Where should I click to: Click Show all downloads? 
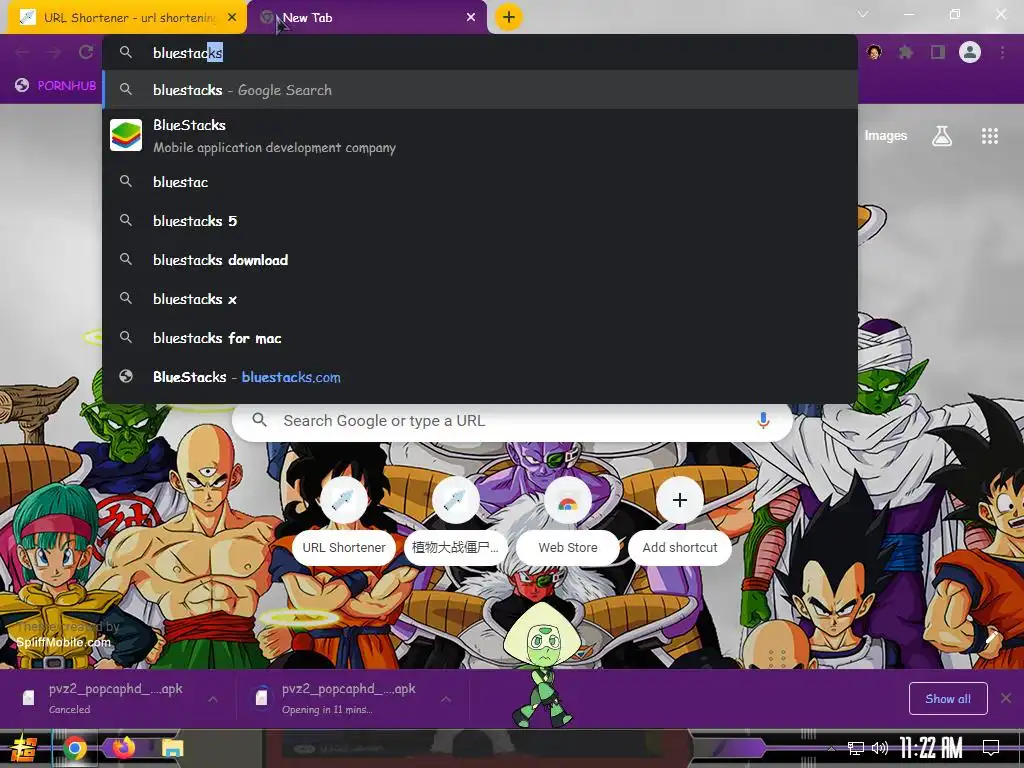pos(948,699)
